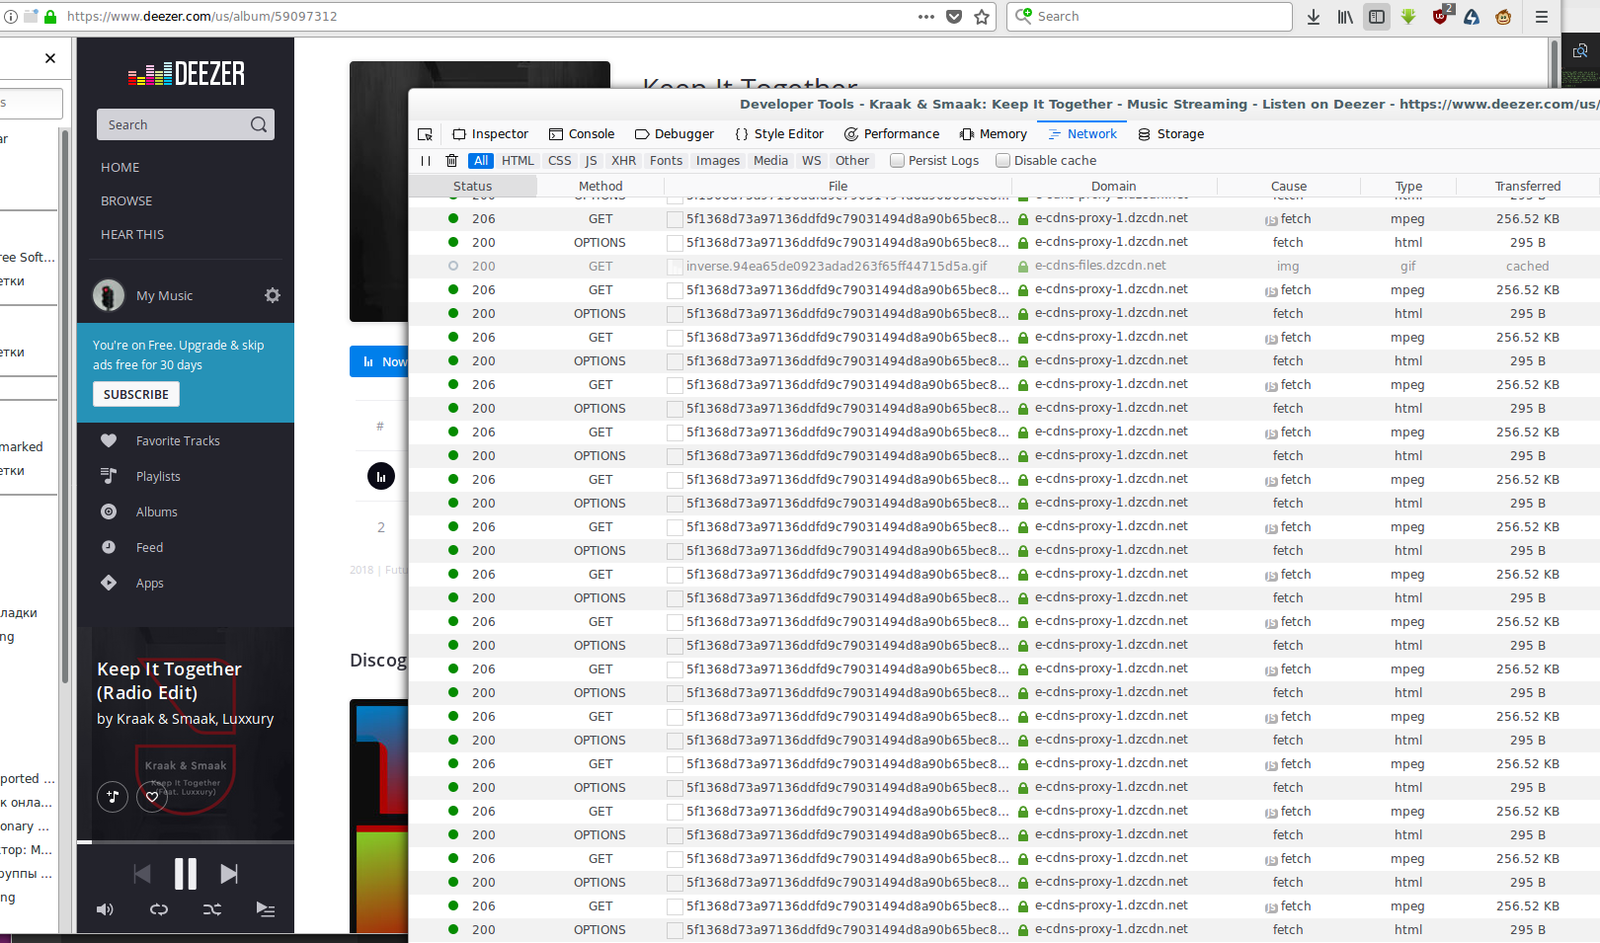Skip to next track in Deezer player
This screenshot has width=1600, height=943.
tap(229, 874)
